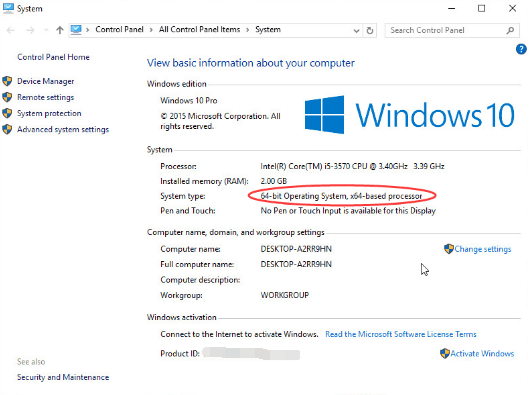
Task: Click the Forward navigation arrow
Action: pyautogui.click(x=30, y=30)
